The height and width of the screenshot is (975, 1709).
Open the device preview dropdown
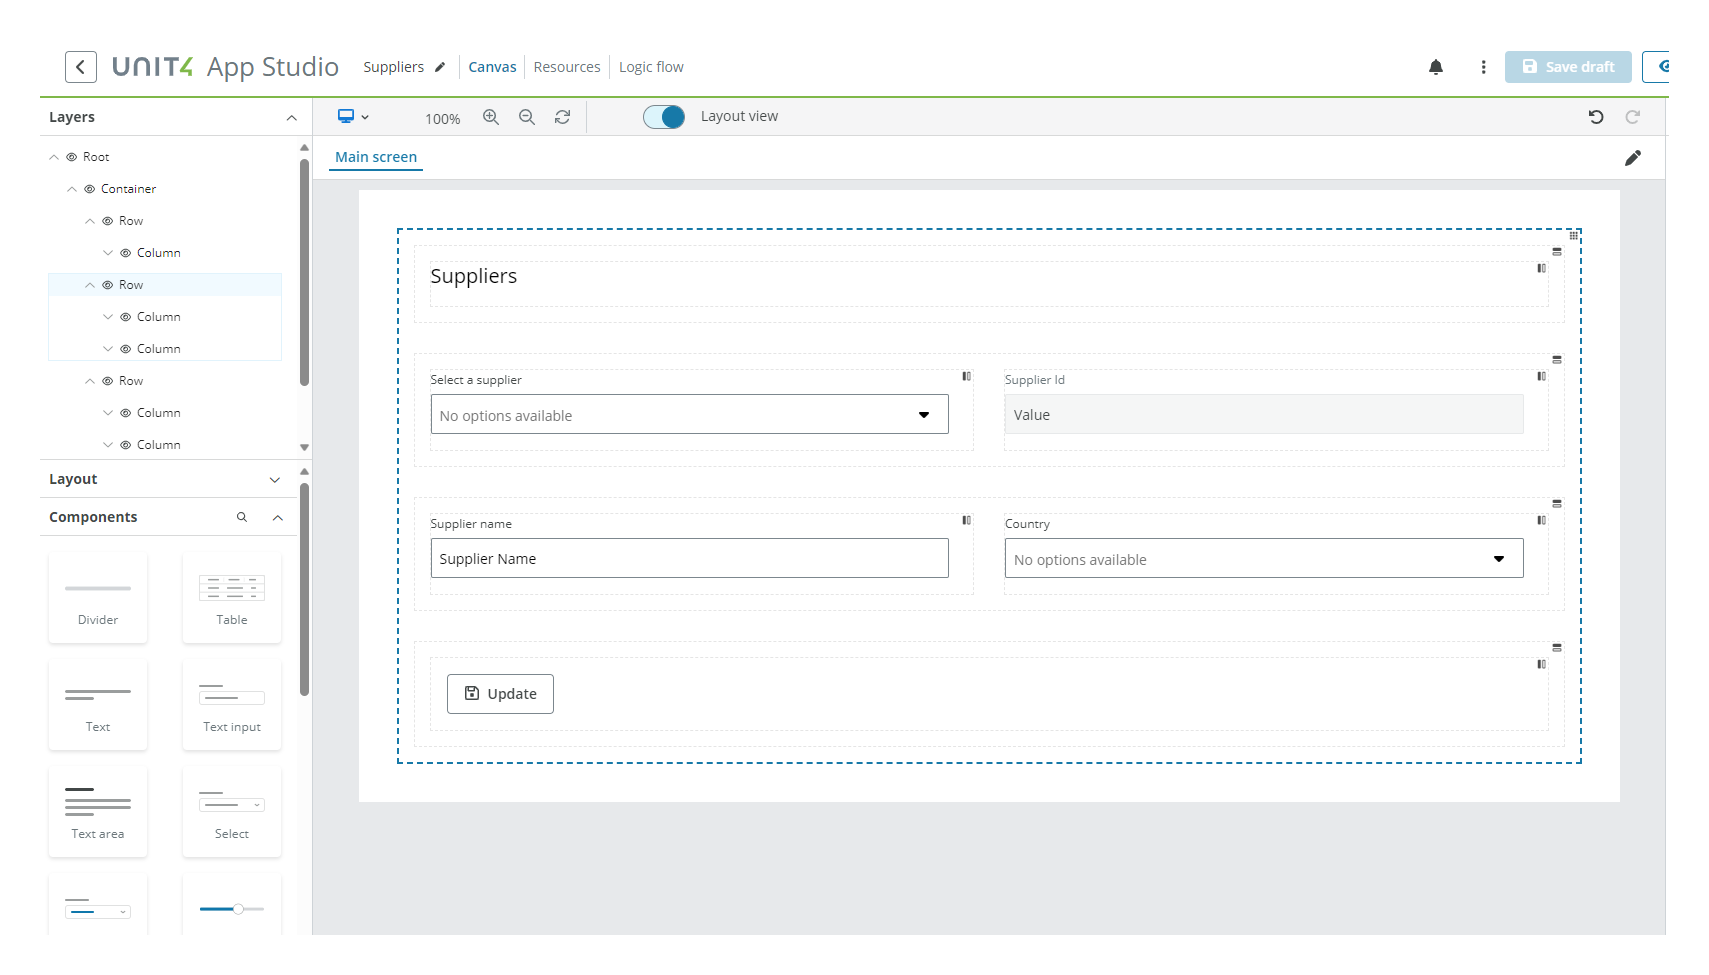(x=352, y=117)
